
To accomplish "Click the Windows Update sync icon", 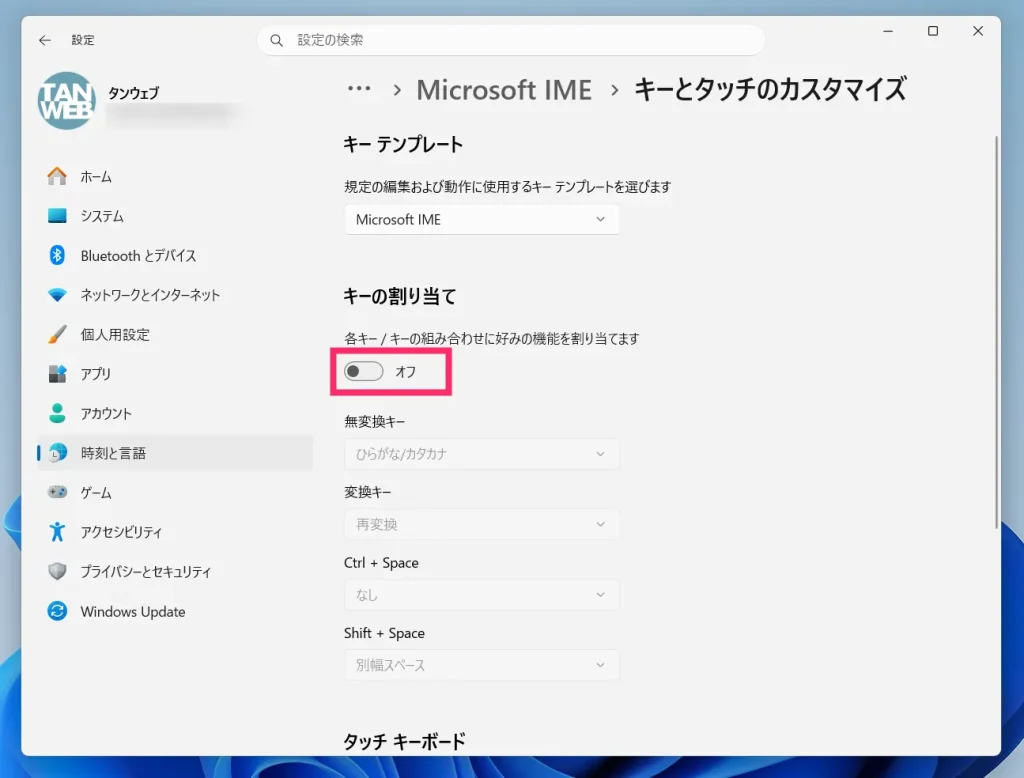I will pos(57,611).
